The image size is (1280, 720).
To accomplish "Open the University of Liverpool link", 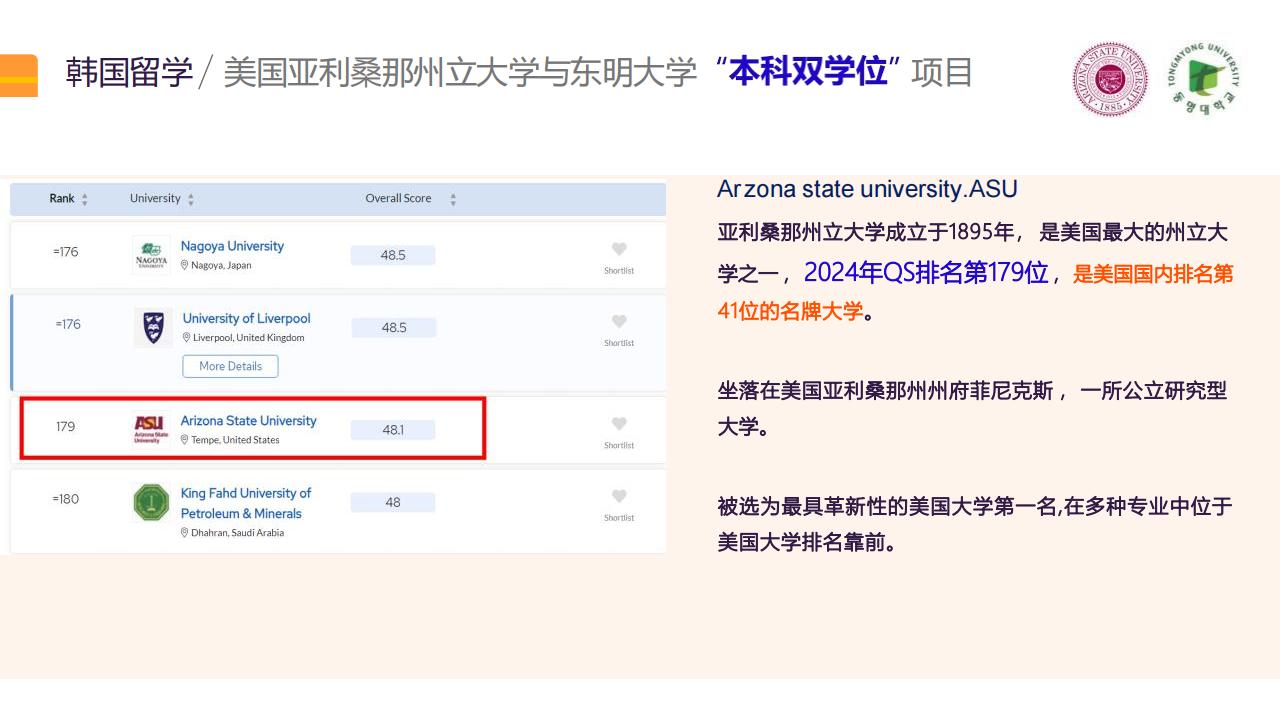I will (246, 318).
